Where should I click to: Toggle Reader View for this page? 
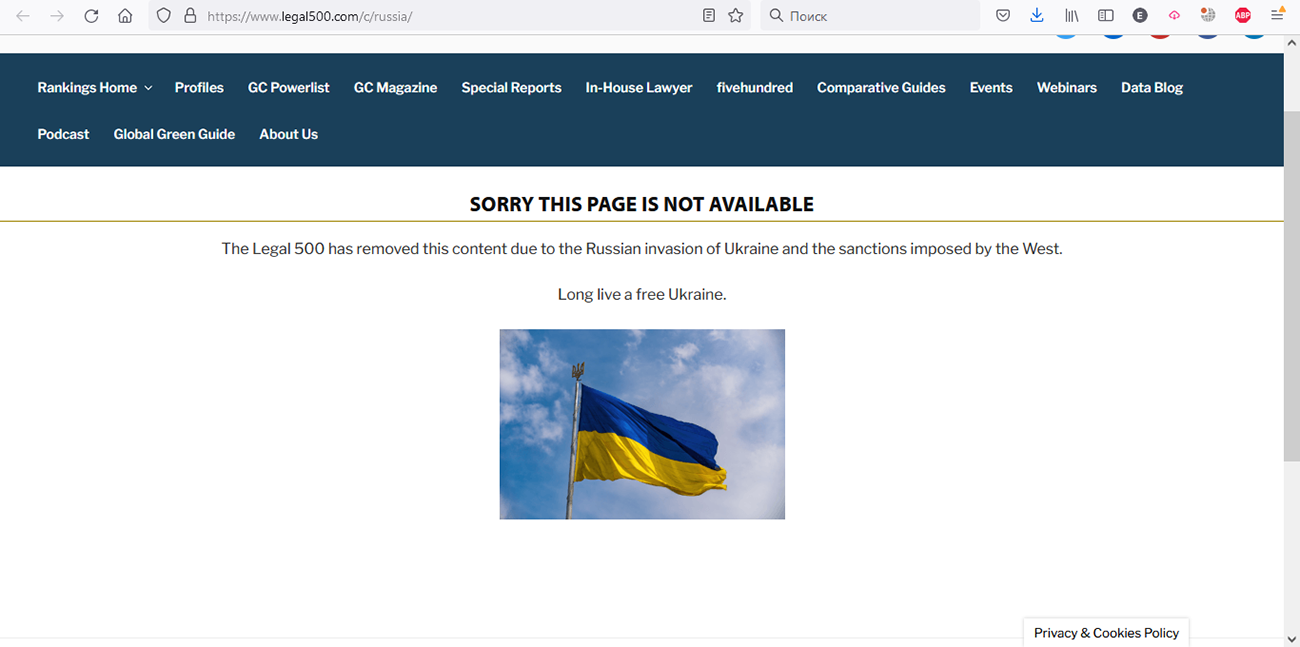pyautogui.click(x=709, y=16)
